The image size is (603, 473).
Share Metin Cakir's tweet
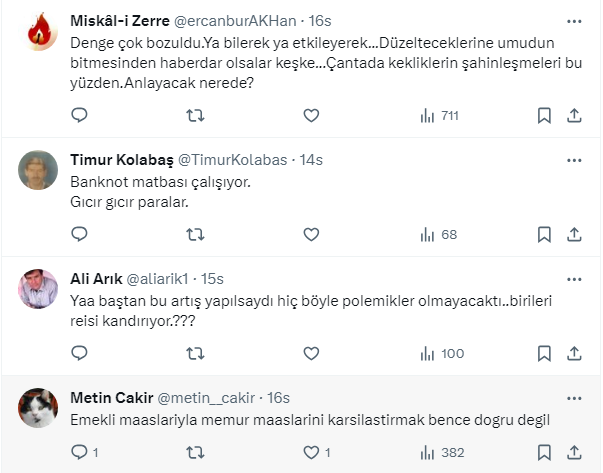[574, 453]
